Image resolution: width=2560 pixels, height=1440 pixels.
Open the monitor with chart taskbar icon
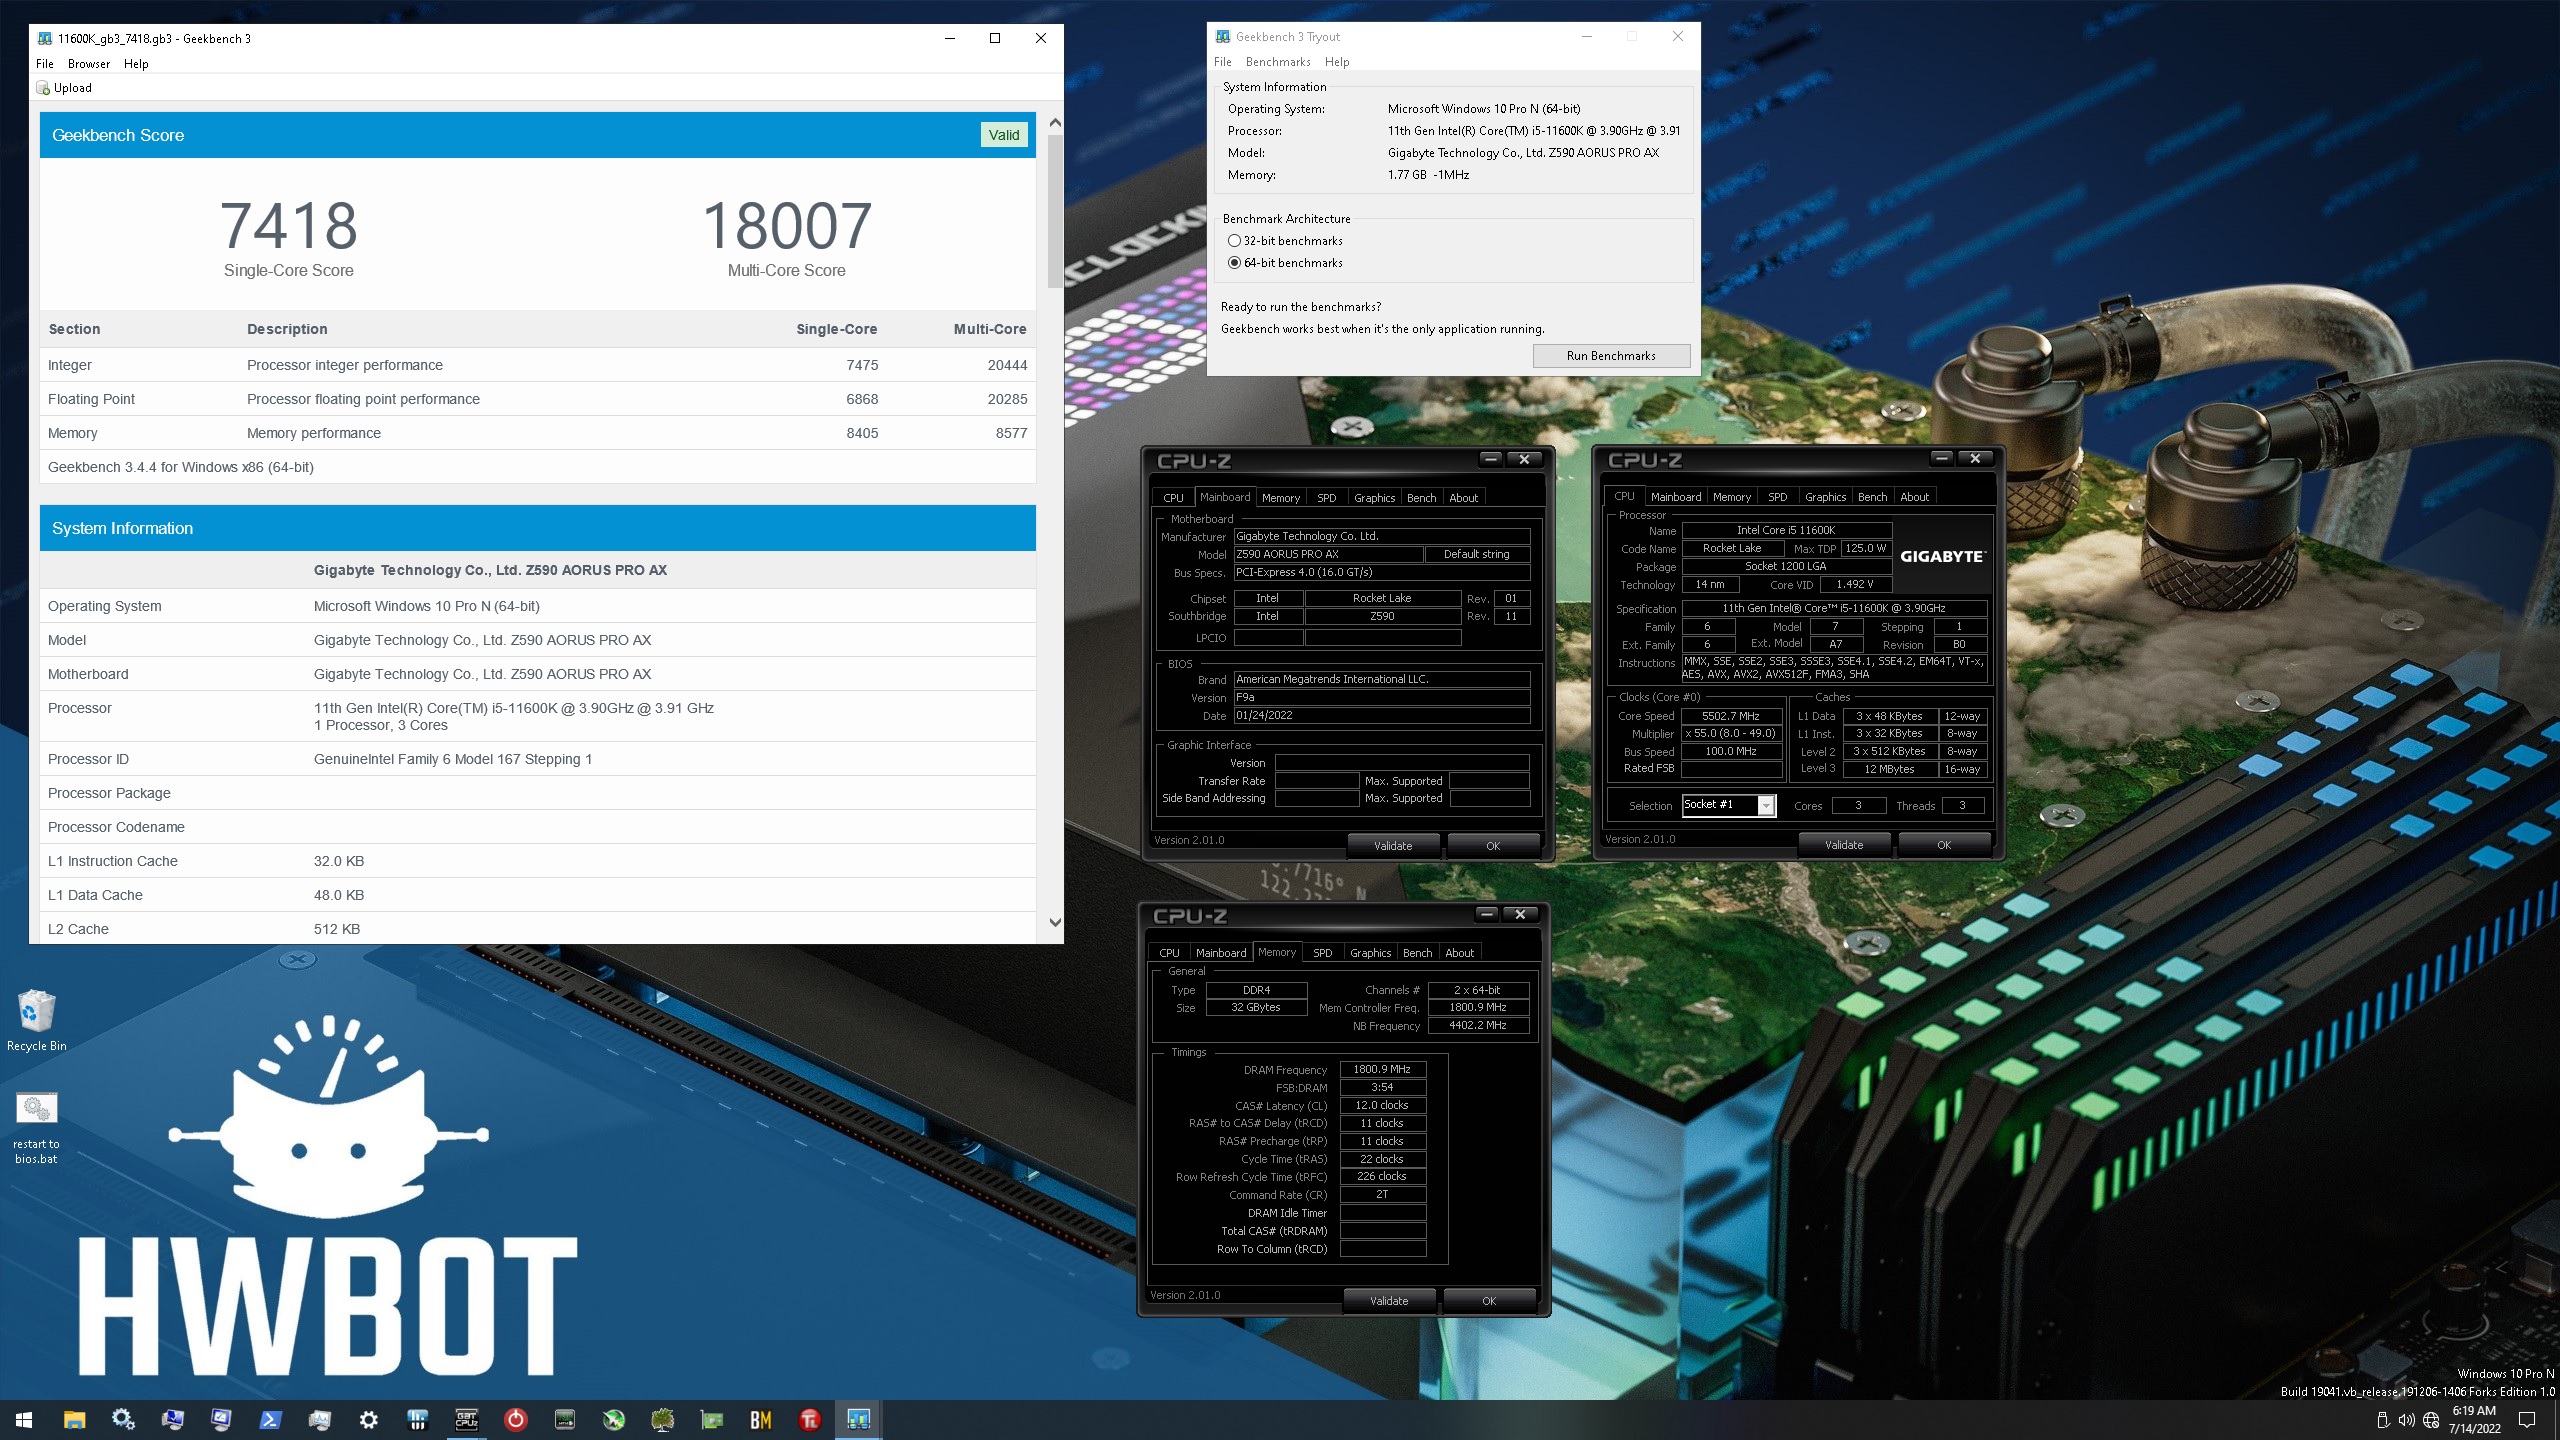(221, 1419)
